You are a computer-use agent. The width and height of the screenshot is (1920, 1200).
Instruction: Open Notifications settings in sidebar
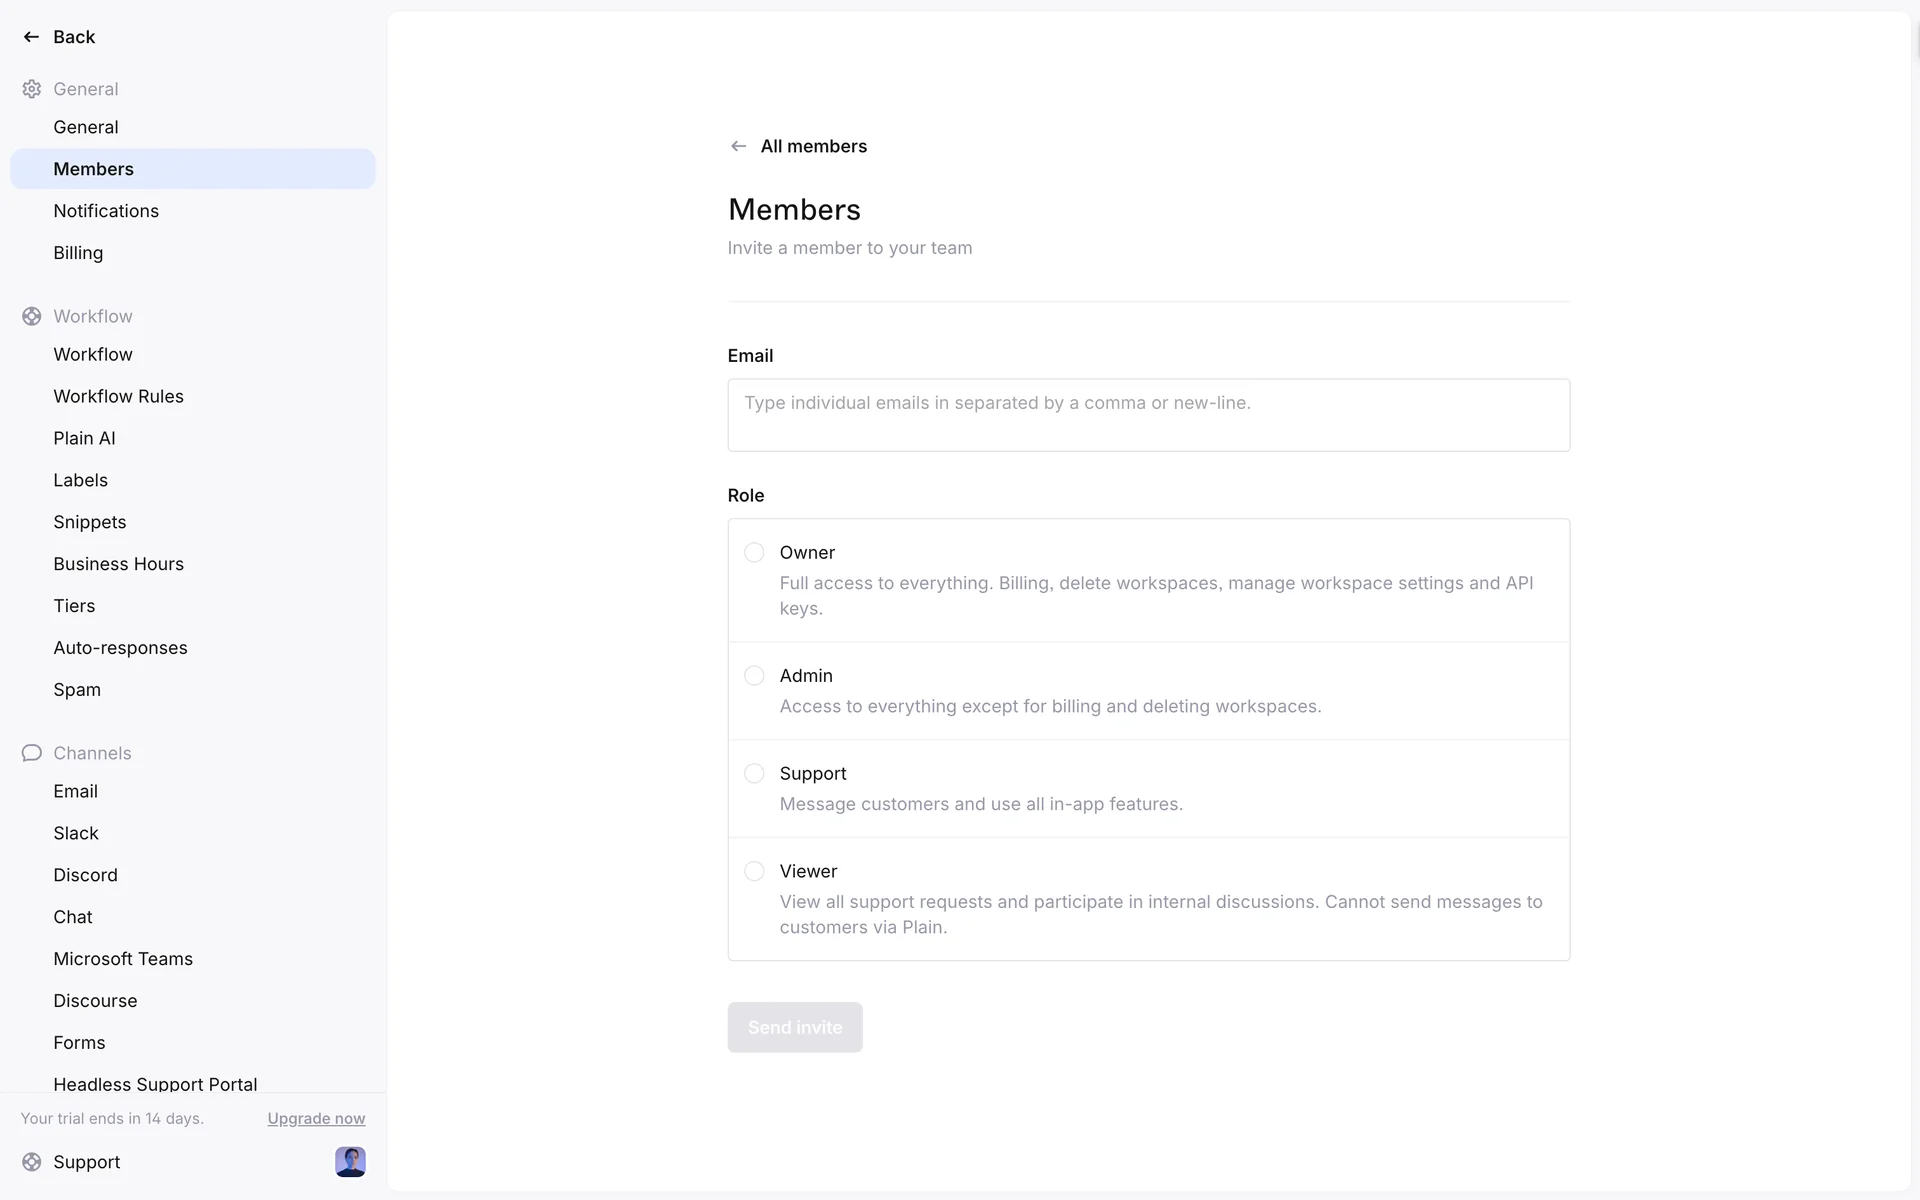click(x=106, y=211)
